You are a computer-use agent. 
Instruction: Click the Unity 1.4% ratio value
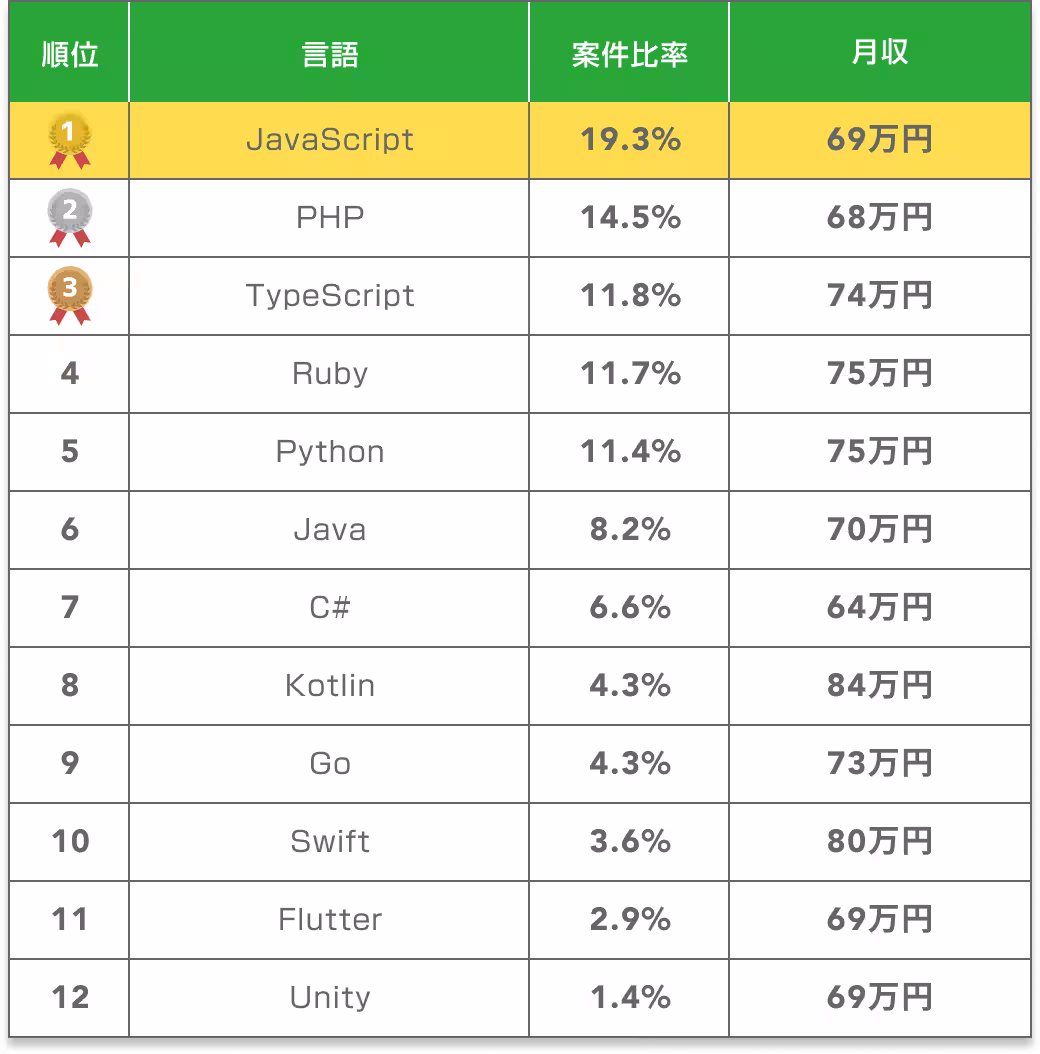[x=630, y=997]
